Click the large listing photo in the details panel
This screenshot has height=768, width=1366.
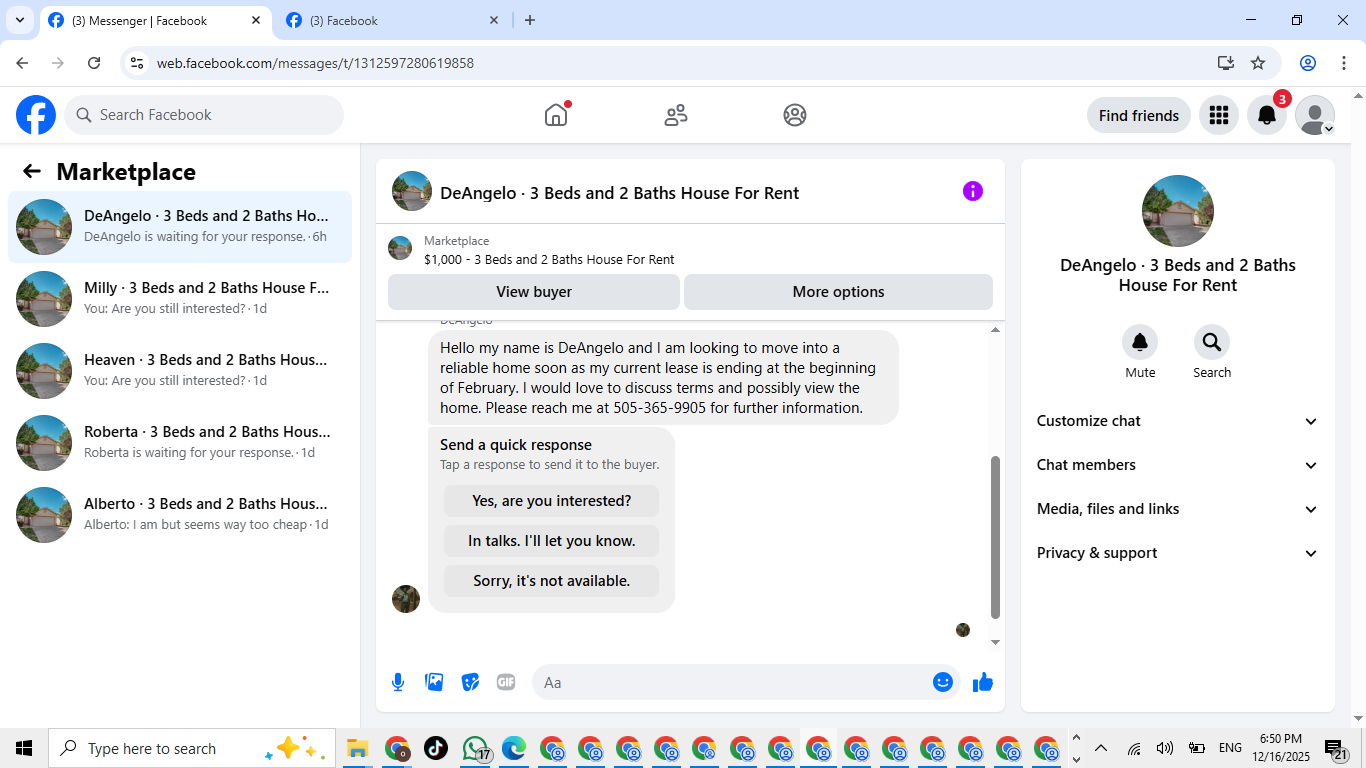tap(1178, 211)
